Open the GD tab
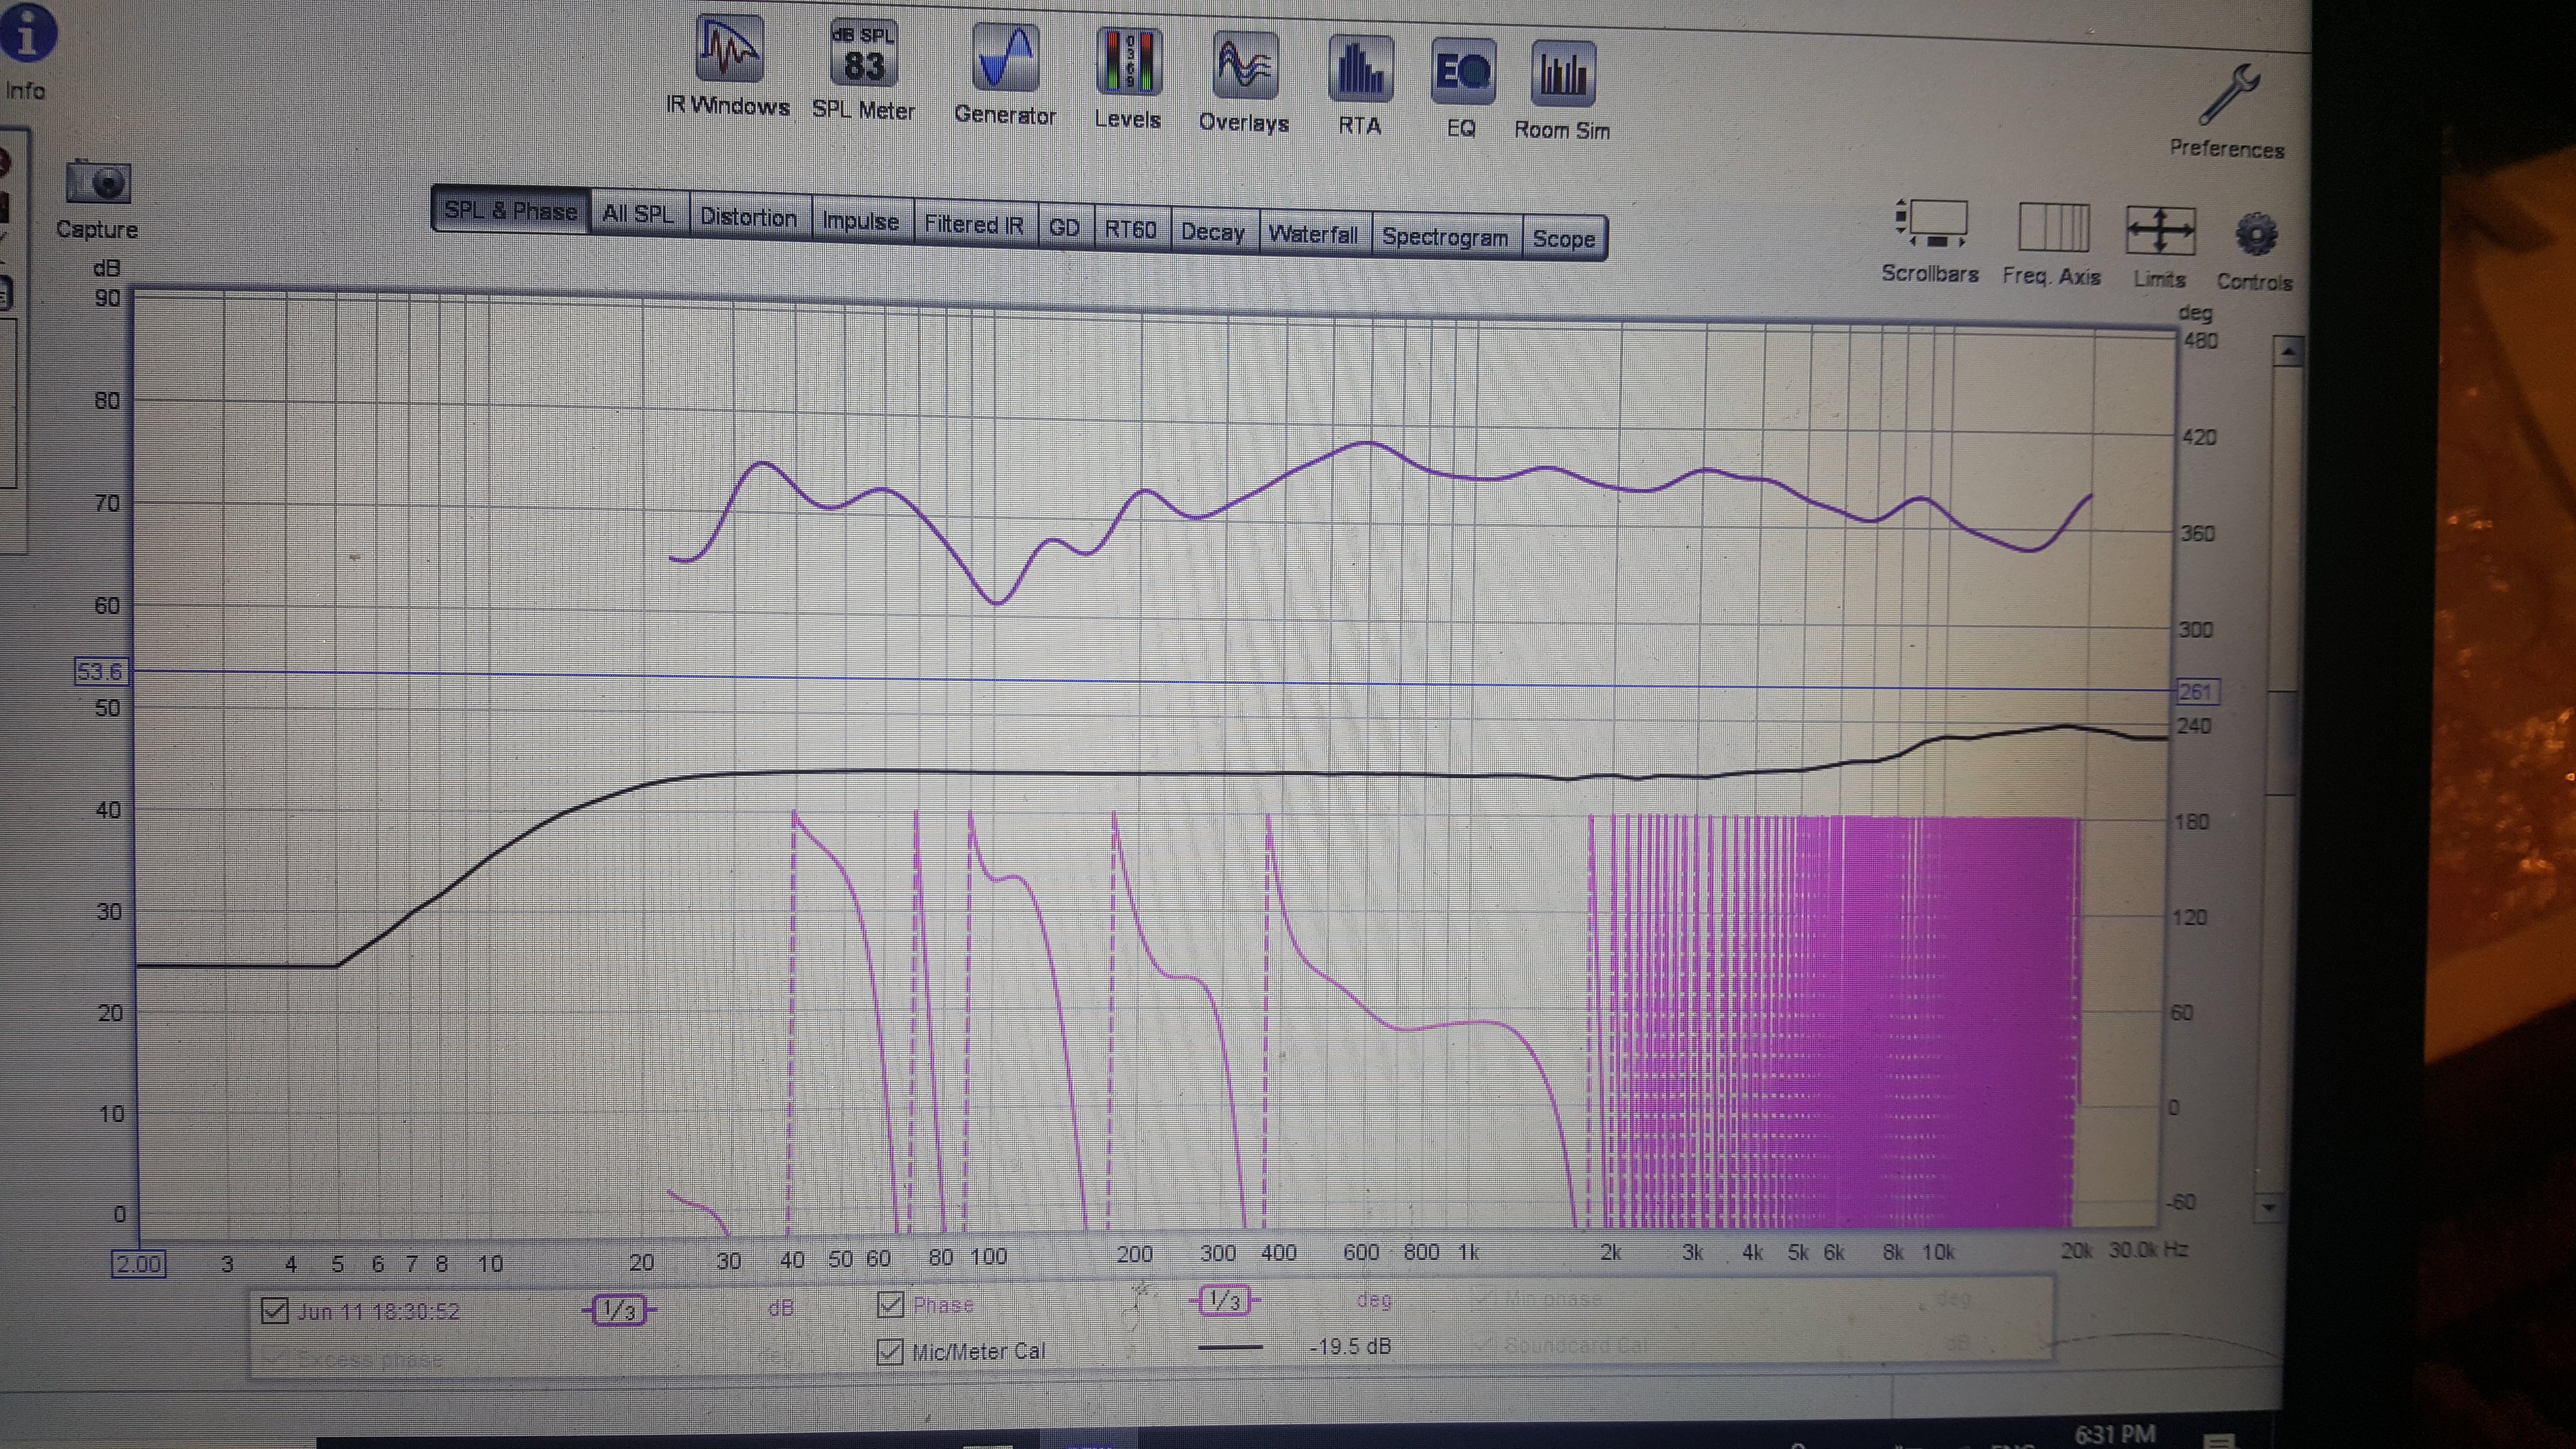This screenshot has height=1449, width=2576. click(1064, 227)
